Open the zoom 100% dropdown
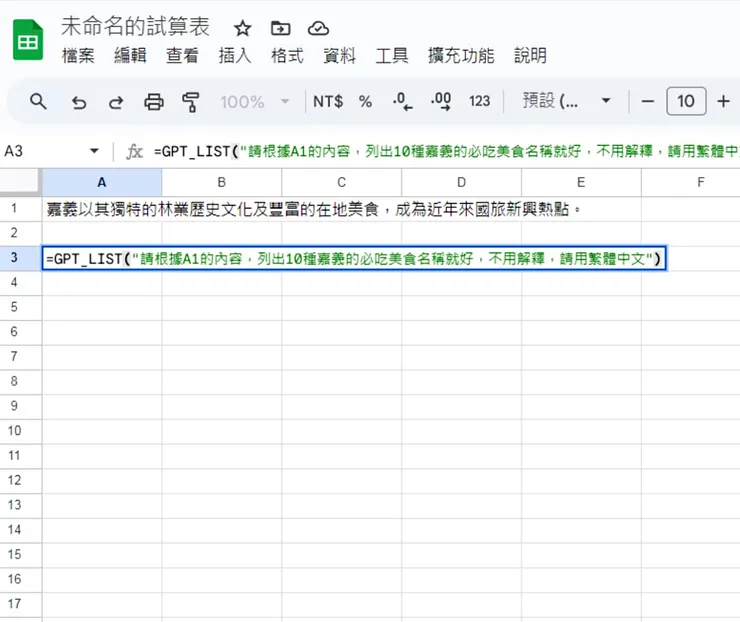 255,101
